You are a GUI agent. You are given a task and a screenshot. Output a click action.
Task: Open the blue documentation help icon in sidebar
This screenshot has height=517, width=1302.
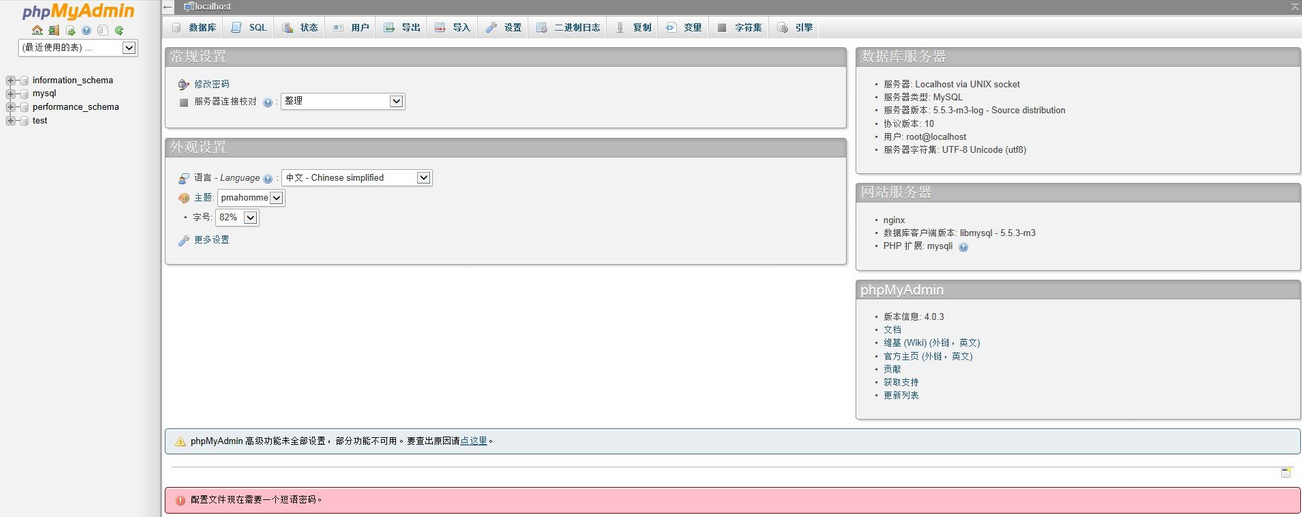[87, 30]
